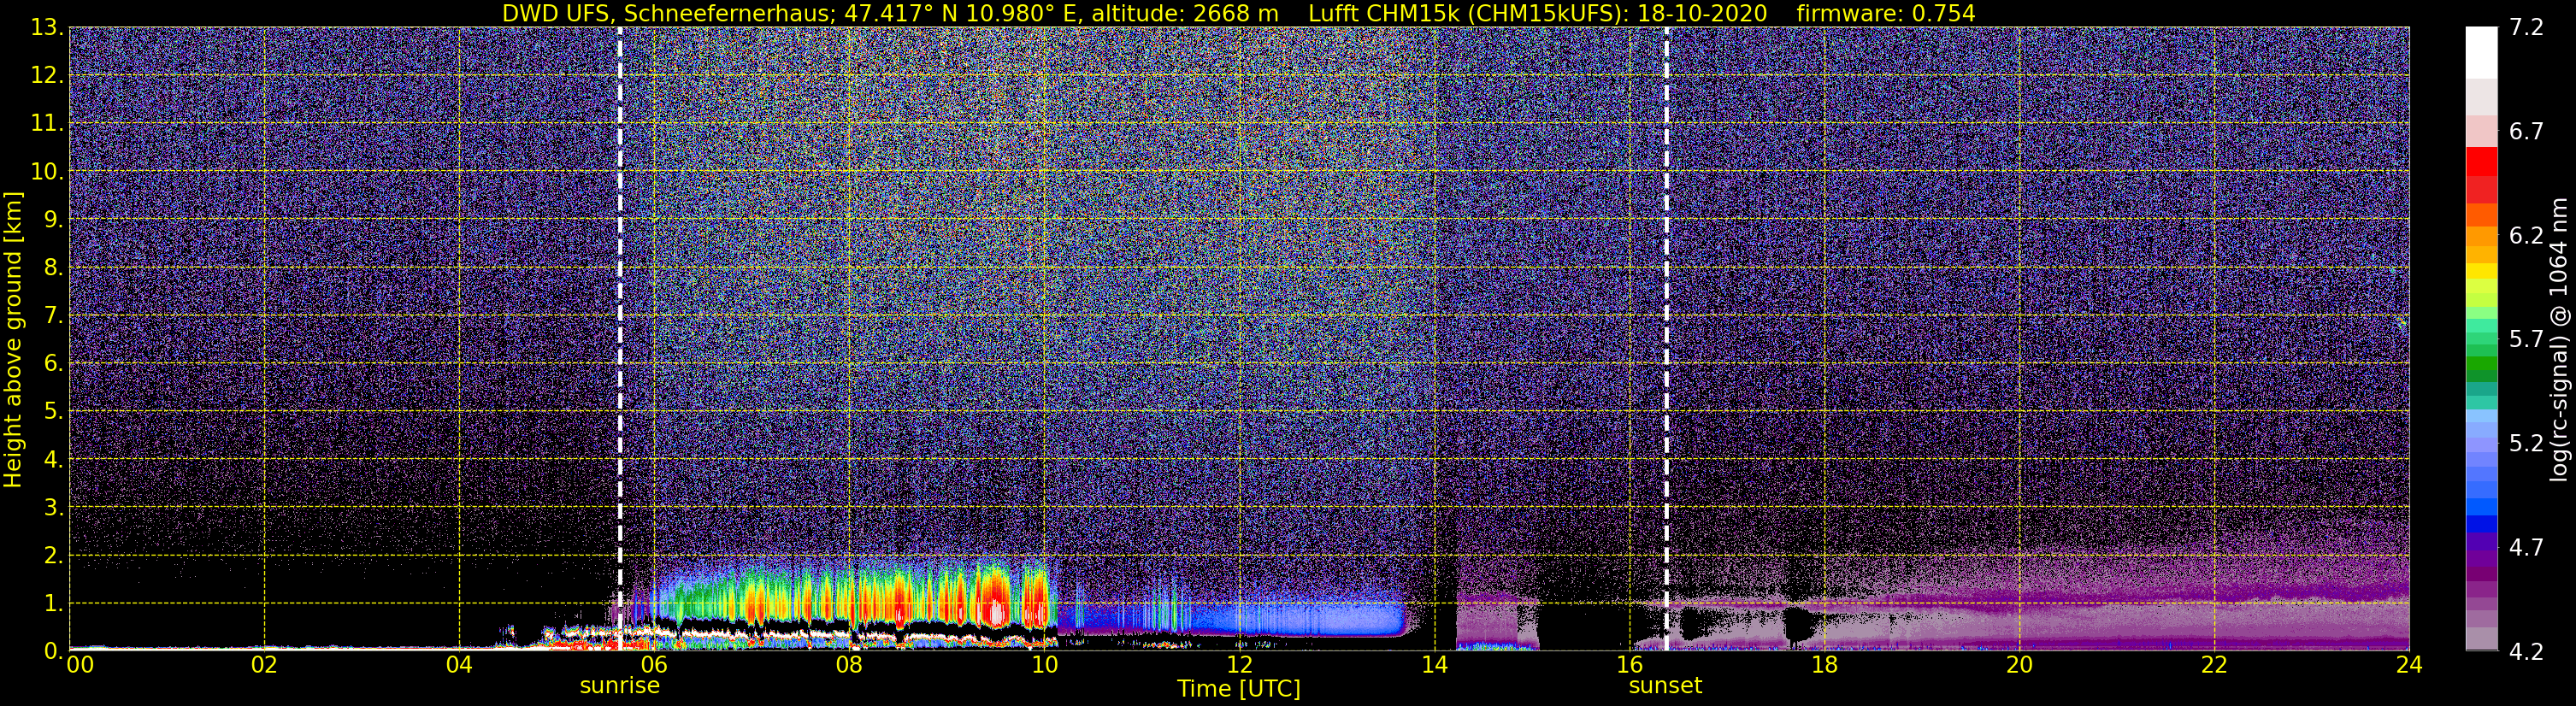Click the 6.7 value on the colorbar scale

(2526, 132)
